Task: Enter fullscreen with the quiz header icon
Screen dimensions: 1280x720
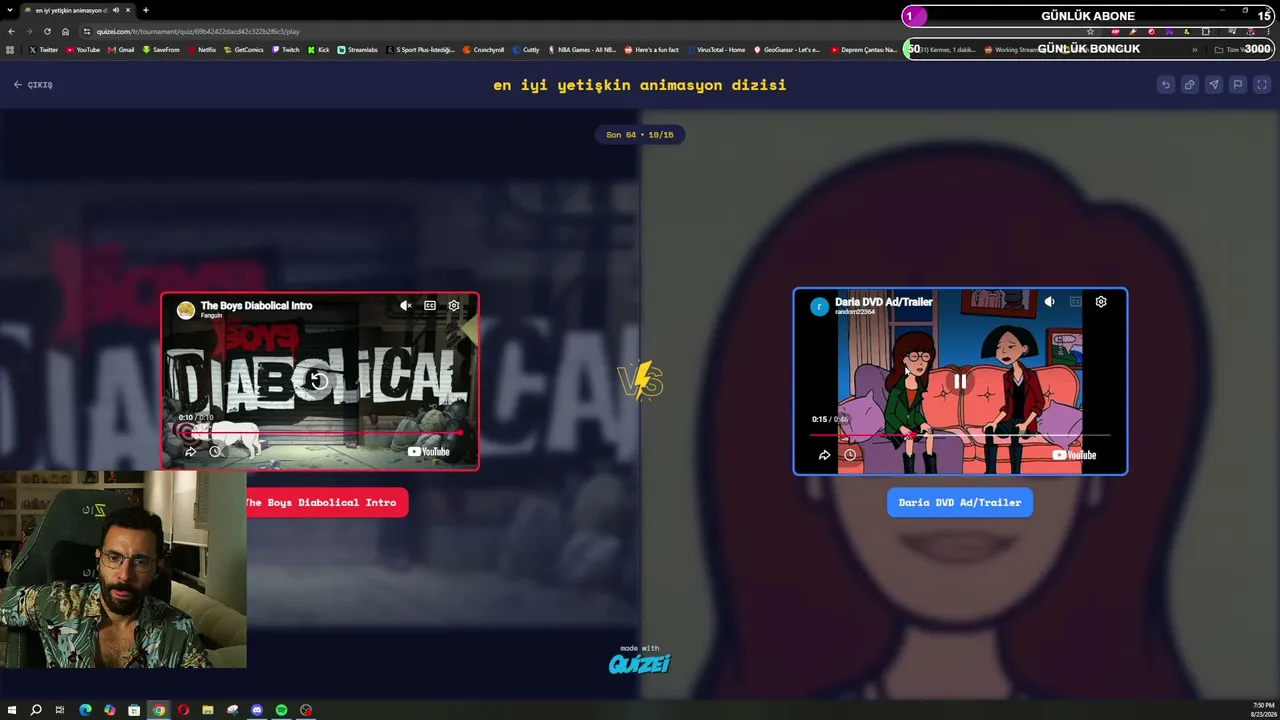Action: [x=1261, y=85]
